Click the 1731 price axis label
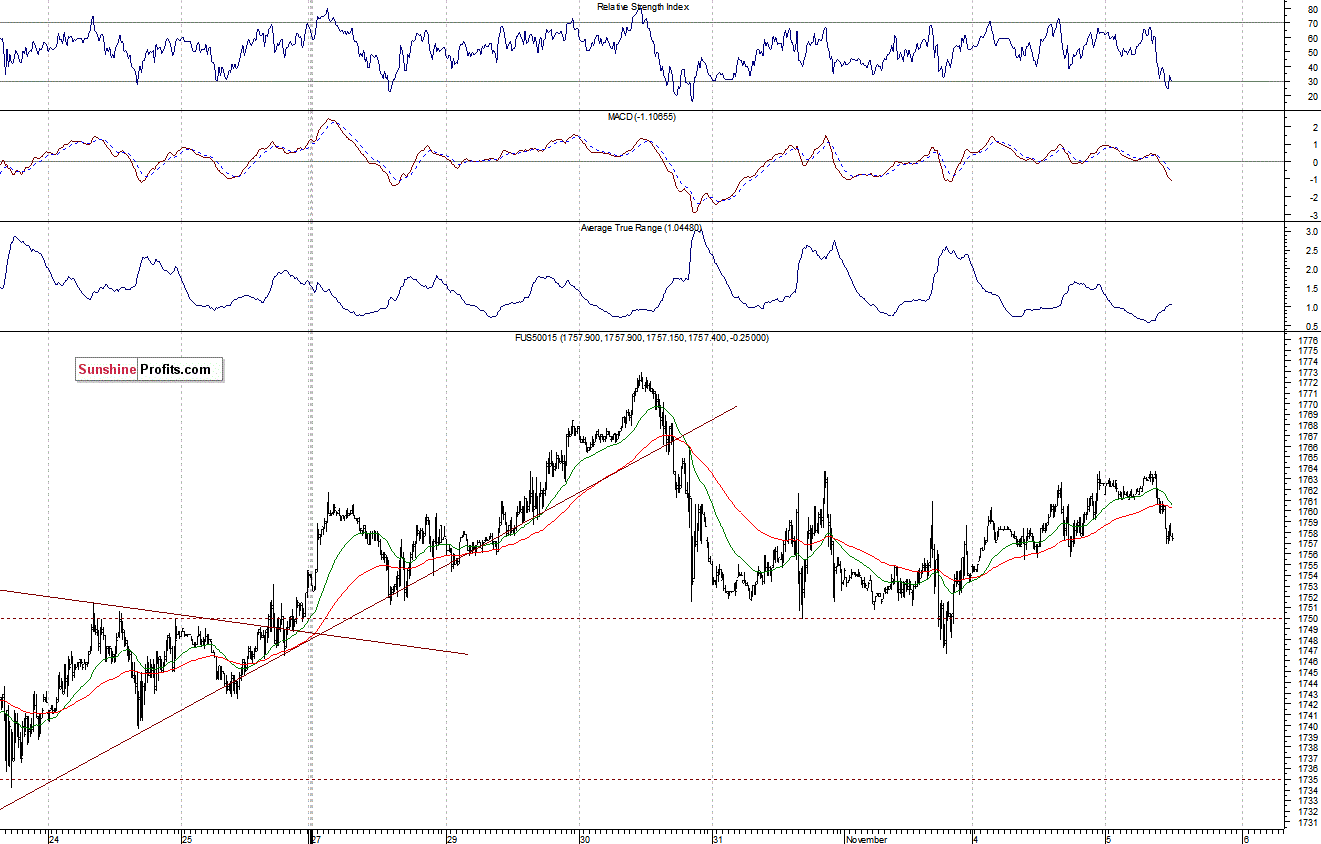 [1306, 822]
